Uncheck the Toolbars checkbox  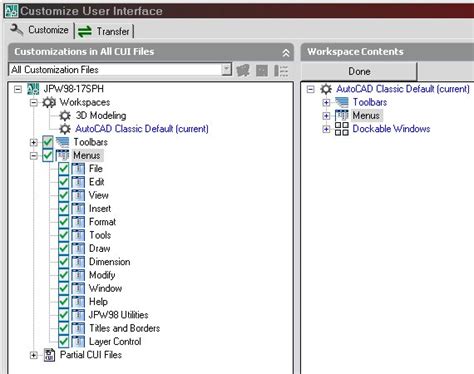point(48,142)
